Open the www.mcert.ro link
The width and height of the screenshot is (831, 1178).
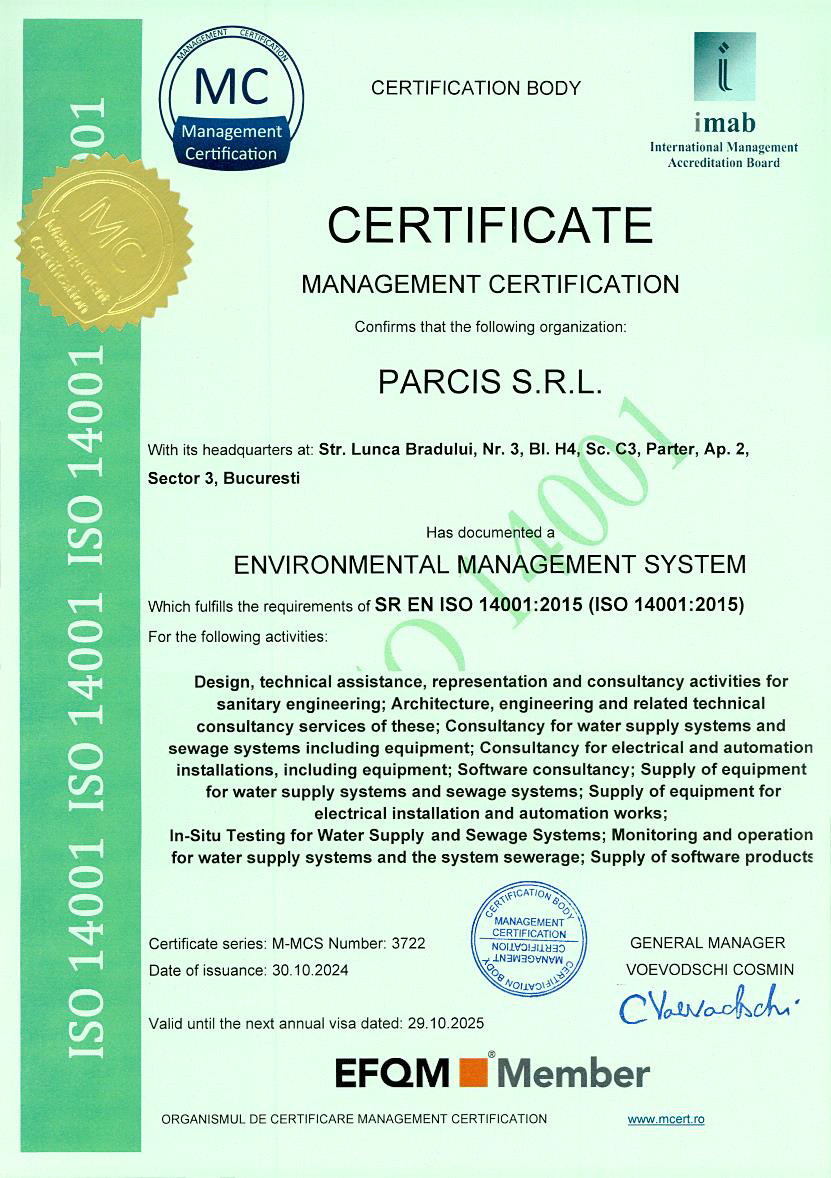(666, 1119)
